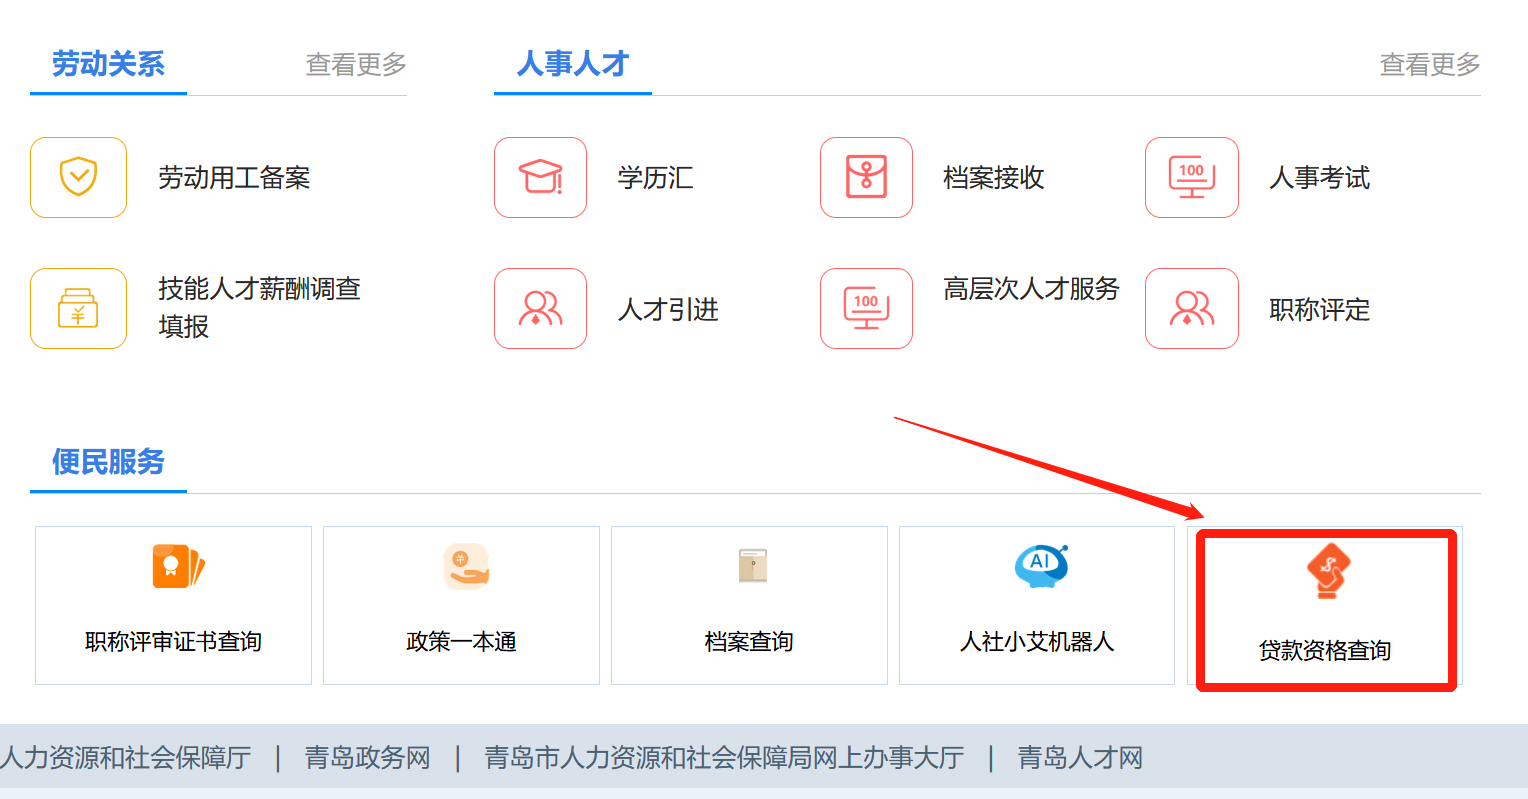The height and width of the screenshot is (799, 1528).
Task: Click 查看更多 next to 劳动关系
Action: click(356, 65)
